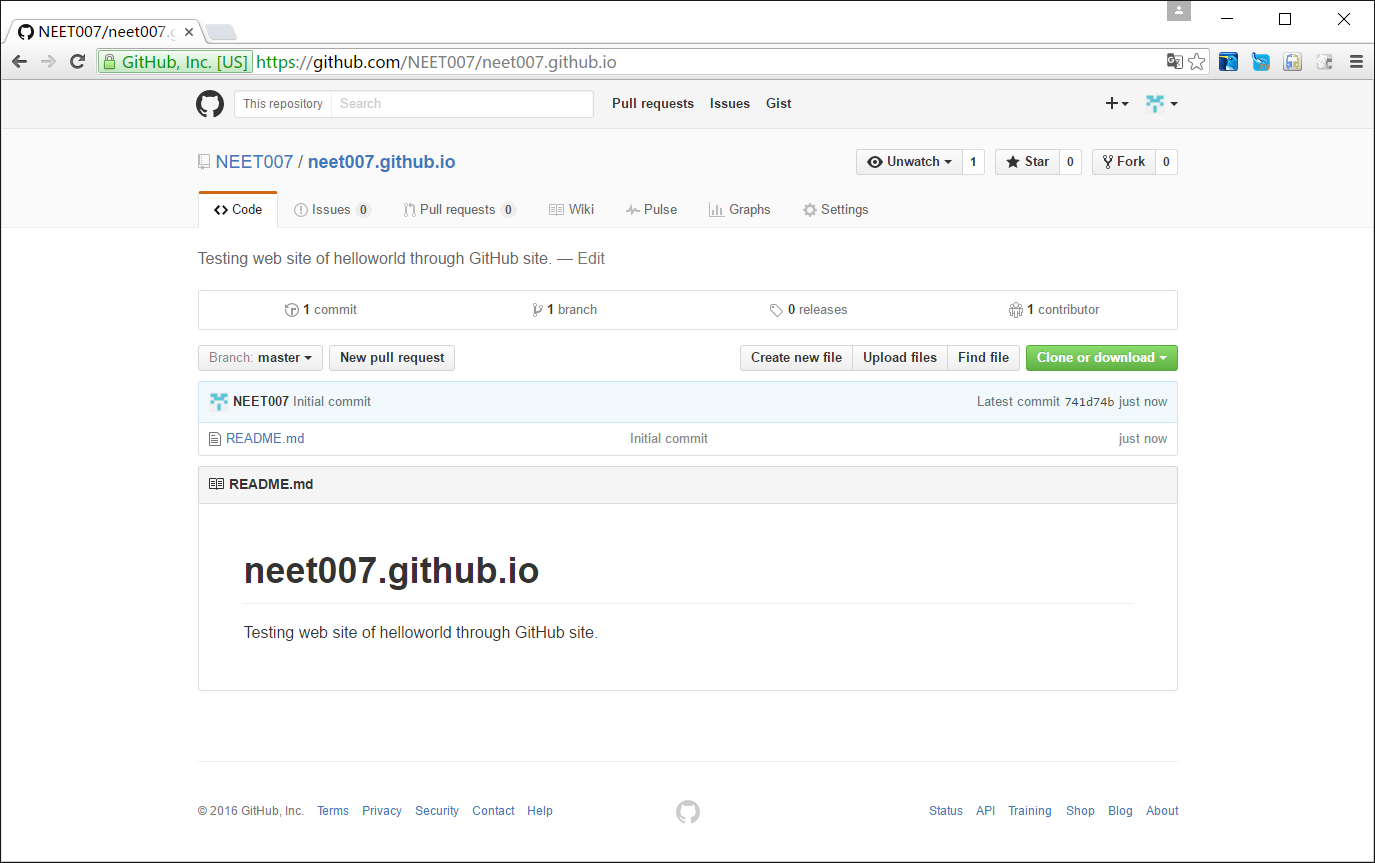The image size is (1375, 863).
Task: Click NEET007 author name in commit bar
Action: tap(261, 402)
